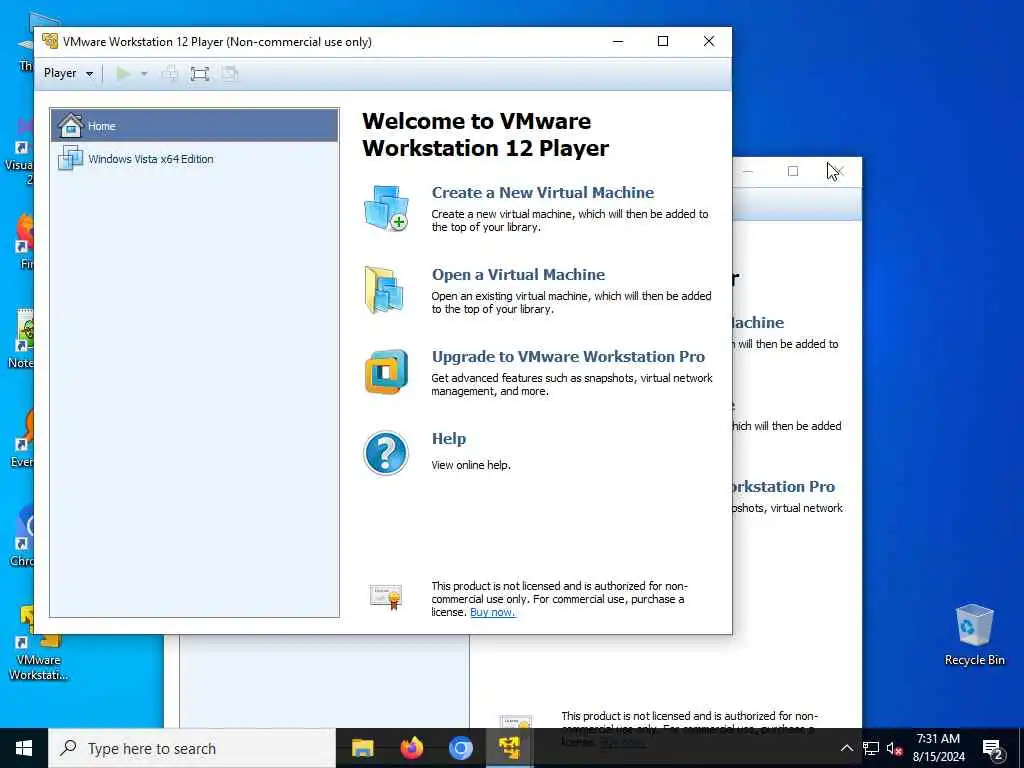Click "View online help." text
1024x768 pixels.
coord(471,465)
